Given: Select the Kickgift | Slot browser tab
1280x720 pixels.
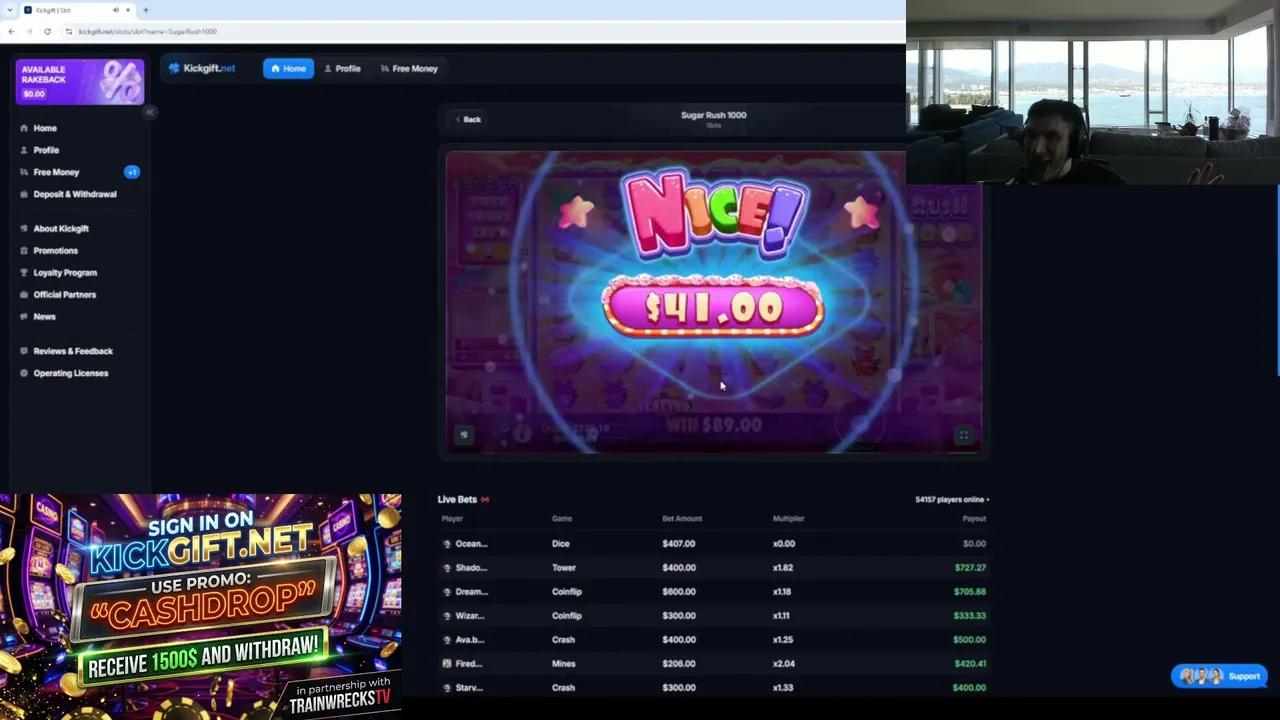Looking at the screenshot, I should (78, 10).
